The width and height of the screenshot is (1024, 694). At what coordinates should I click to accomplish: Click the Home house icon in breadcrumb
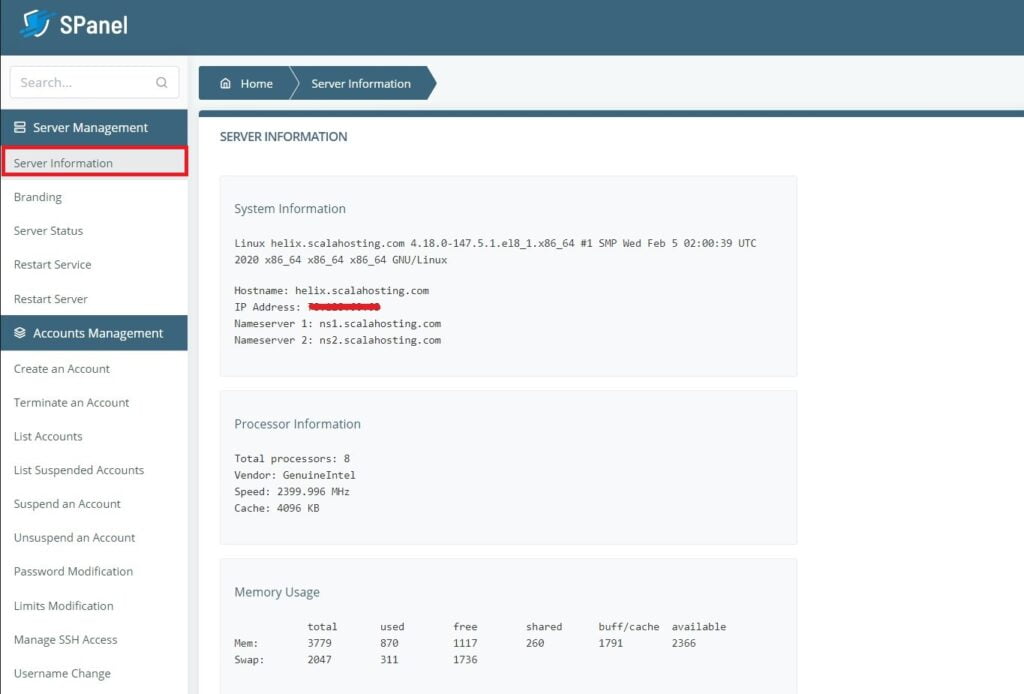[228, 83]
